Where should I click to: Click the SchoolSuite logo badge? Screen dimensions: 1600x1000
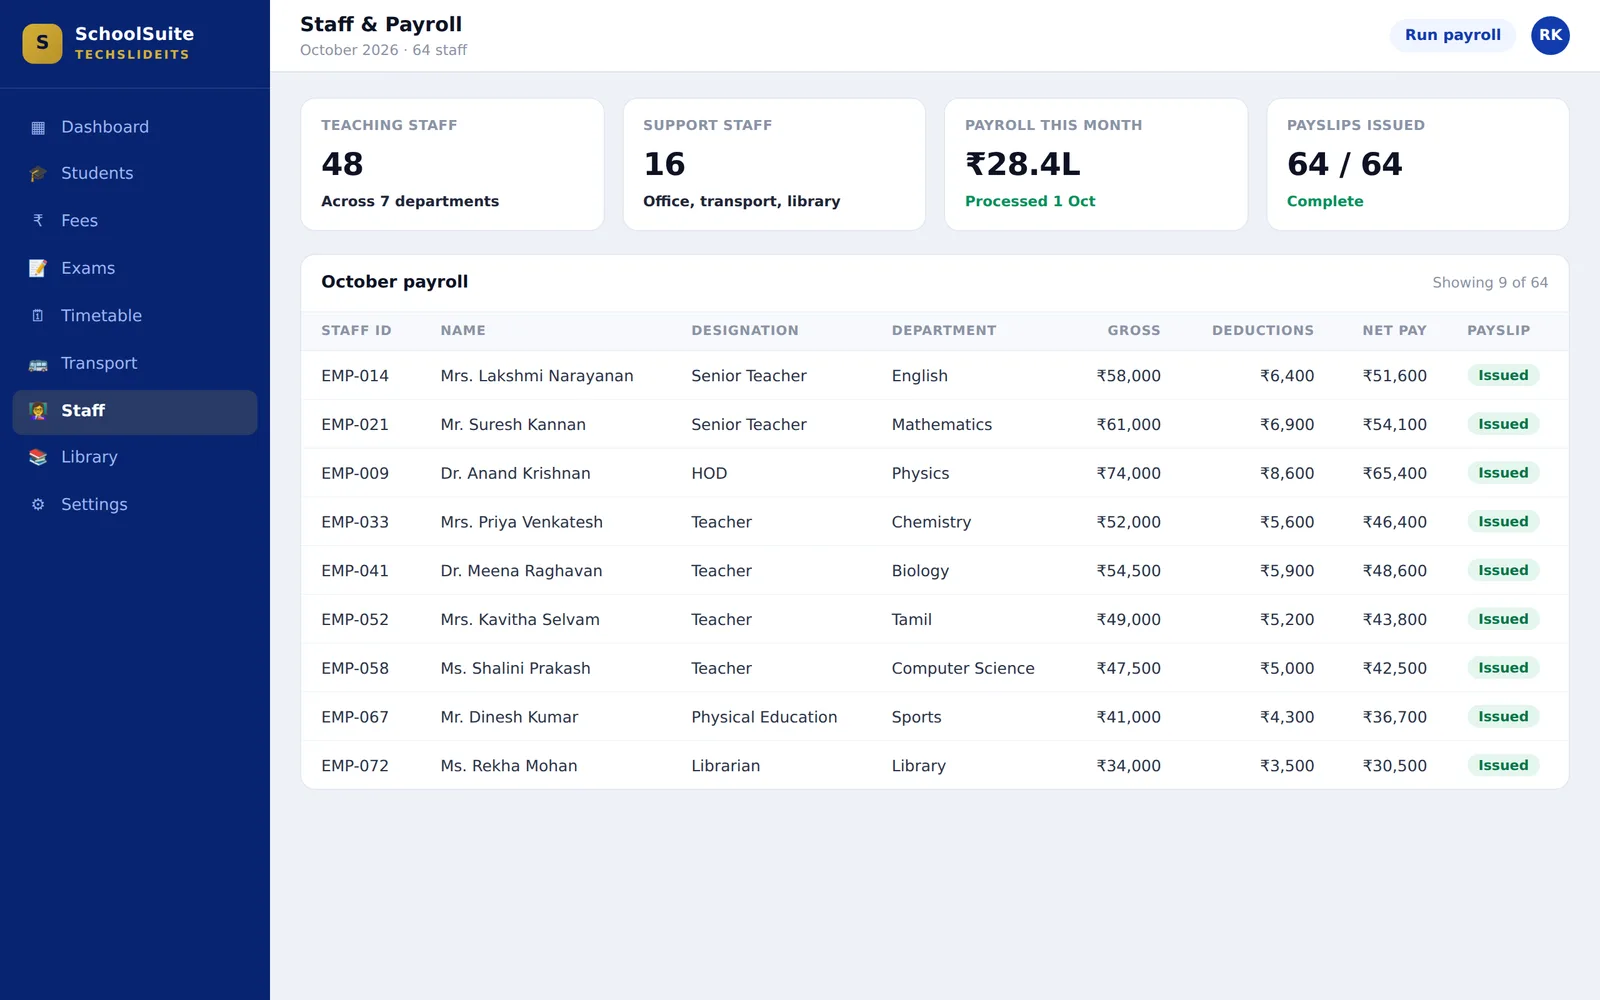coord(42,43)
